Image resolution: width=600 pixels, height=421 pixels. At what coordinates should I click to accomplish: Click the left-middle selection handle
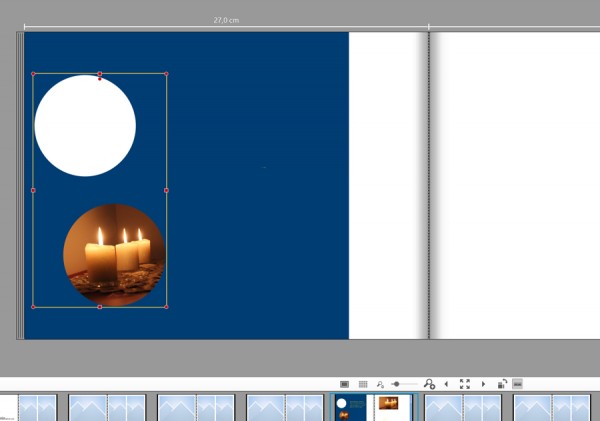click(33, 190)
